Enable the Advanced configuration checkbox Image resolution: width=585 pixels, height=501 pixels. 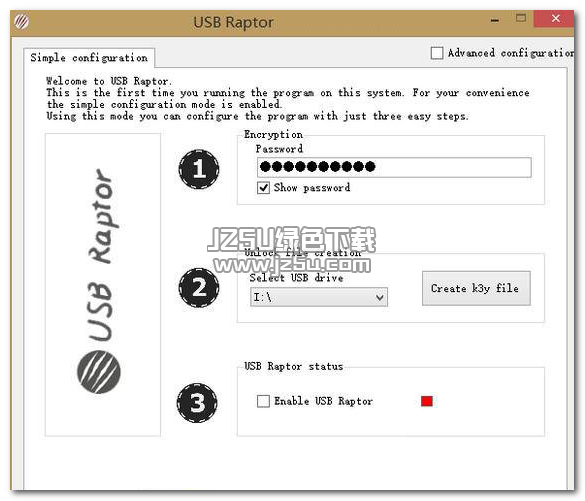[437, 53]
